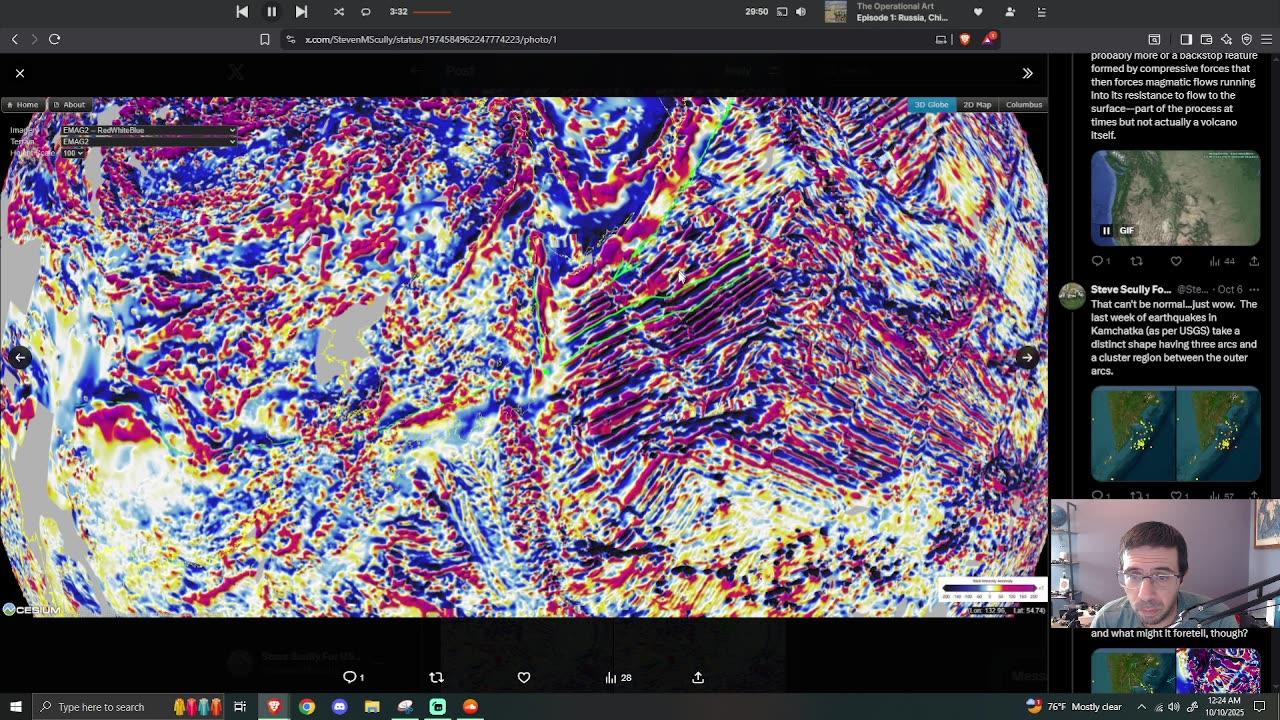Switch to the 2D Map tab
This screenshot has height=720, width=1280.
click(x=977, y=105)
